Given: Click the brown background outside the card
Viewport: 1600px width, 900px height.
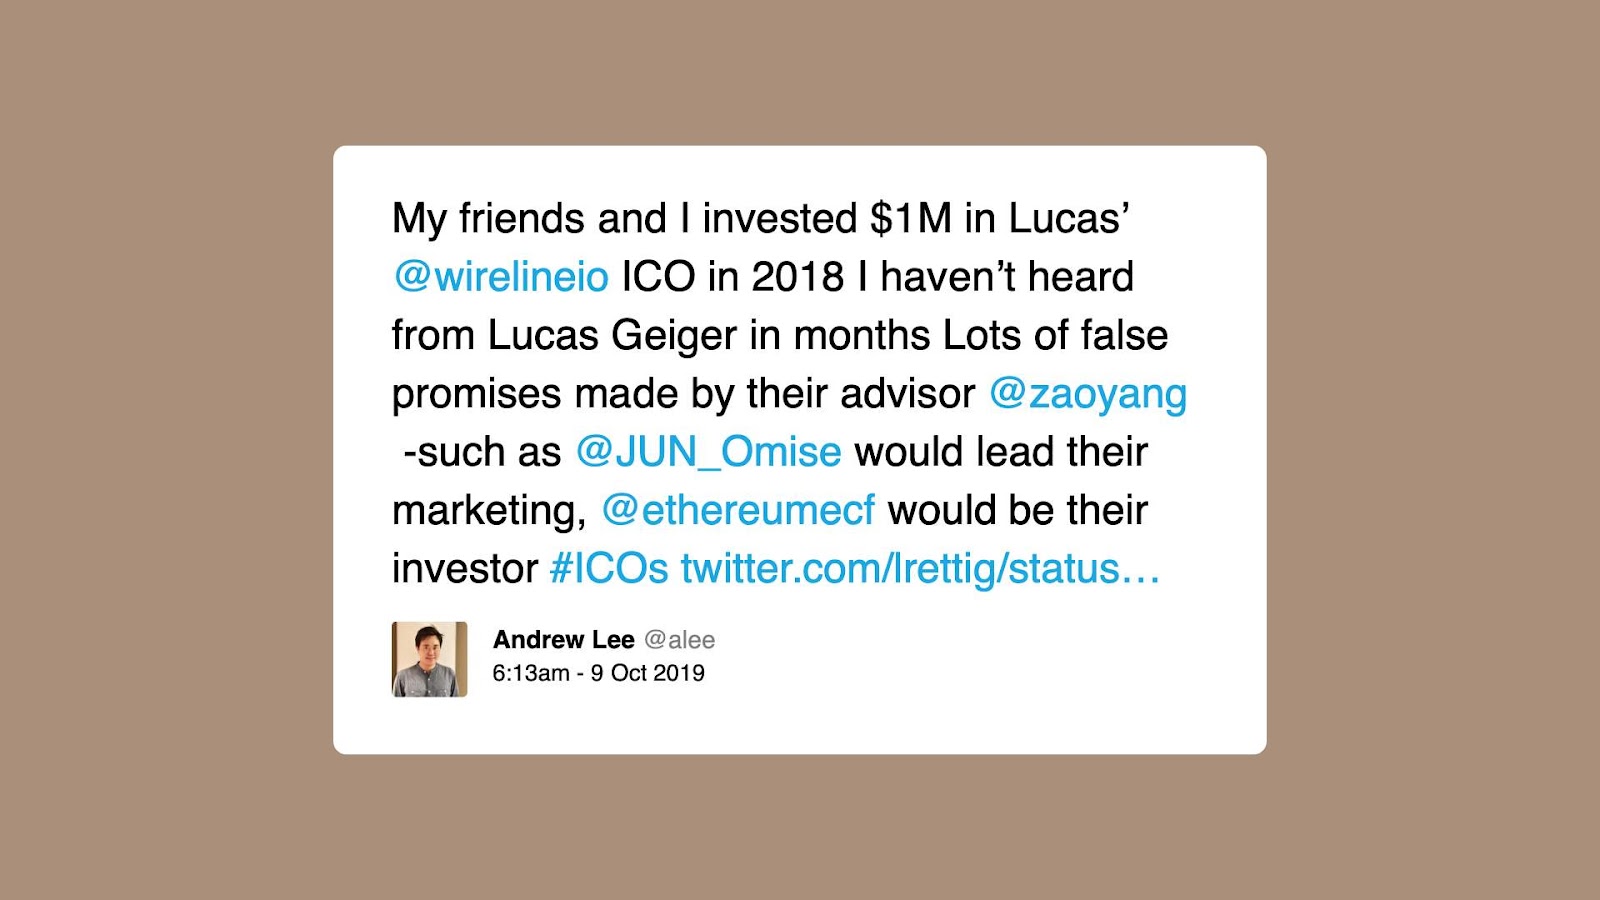Looking at the screenshot, I should click(x=160, y=450).
